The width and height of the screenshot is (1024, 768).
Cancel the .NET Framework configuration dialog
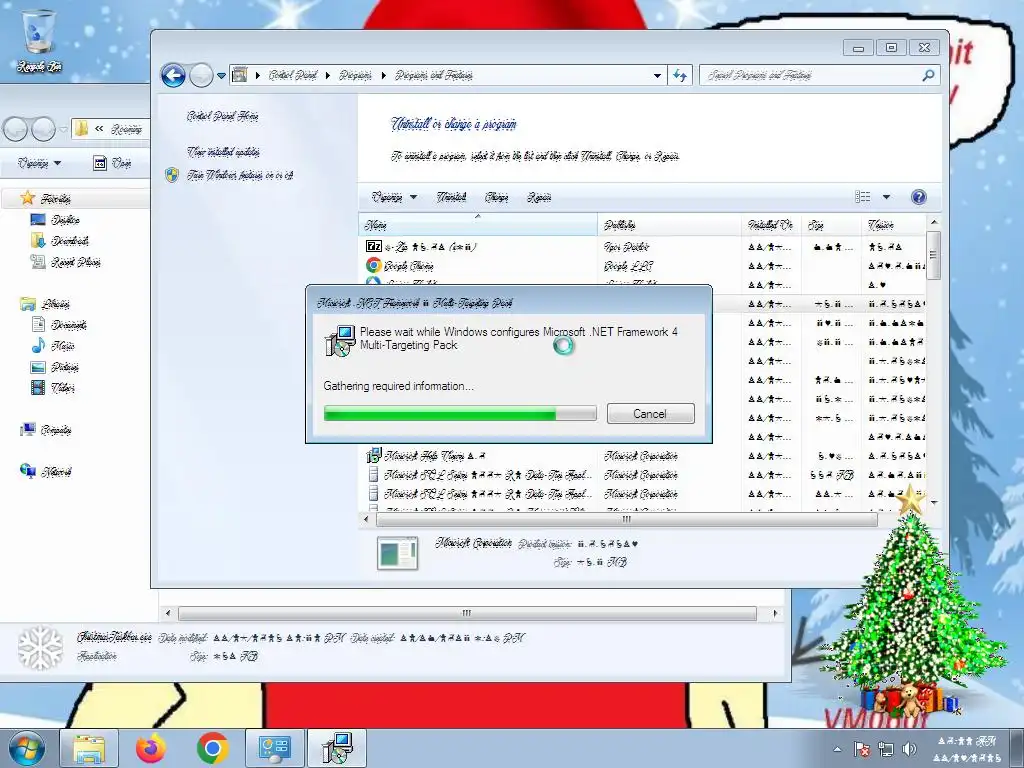[650, 413]
